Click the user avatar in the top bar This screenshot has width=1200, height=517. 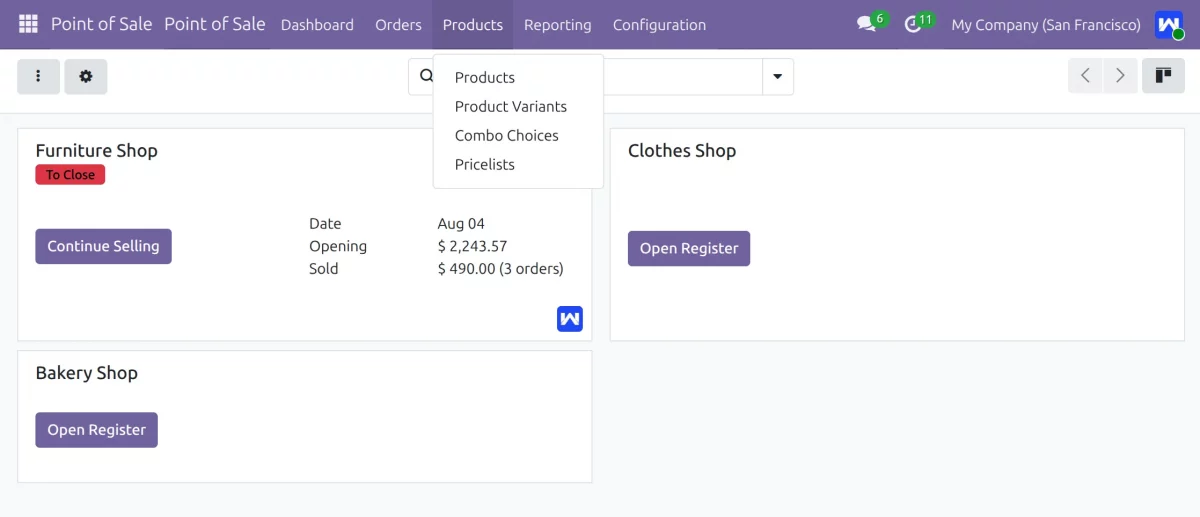click(x=1169, y=25)
